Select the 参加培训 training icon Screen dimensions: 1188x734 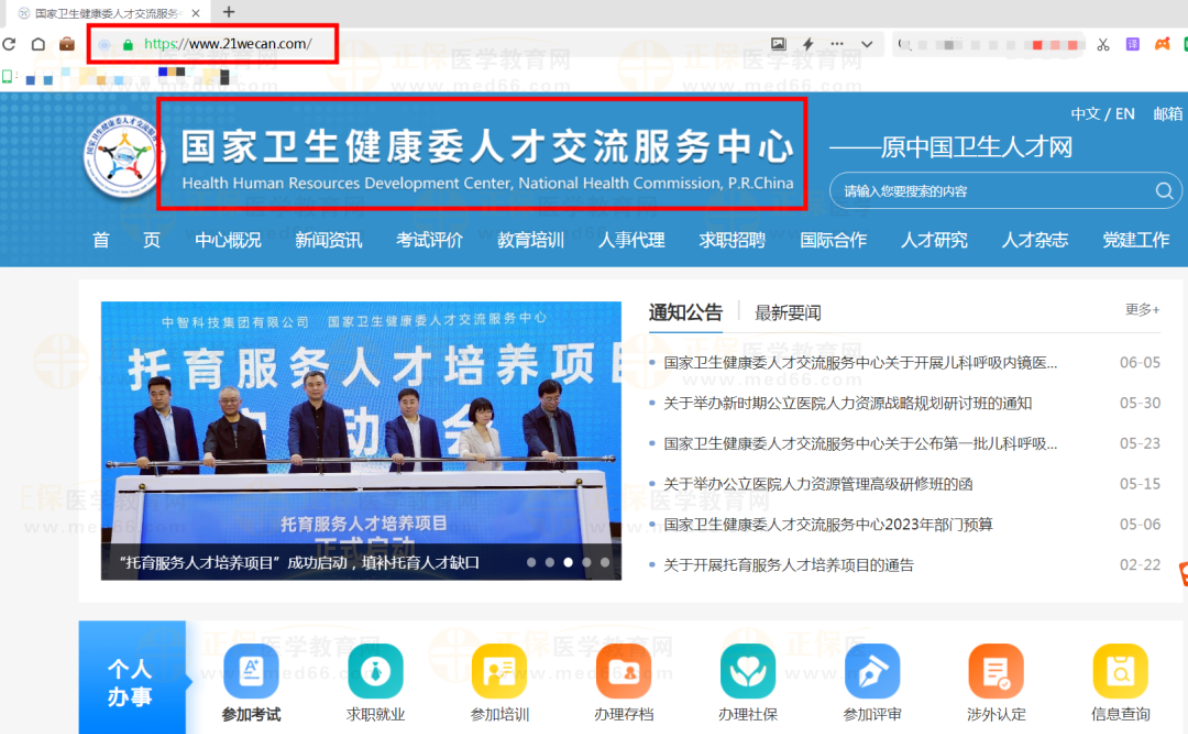point(499,671)
